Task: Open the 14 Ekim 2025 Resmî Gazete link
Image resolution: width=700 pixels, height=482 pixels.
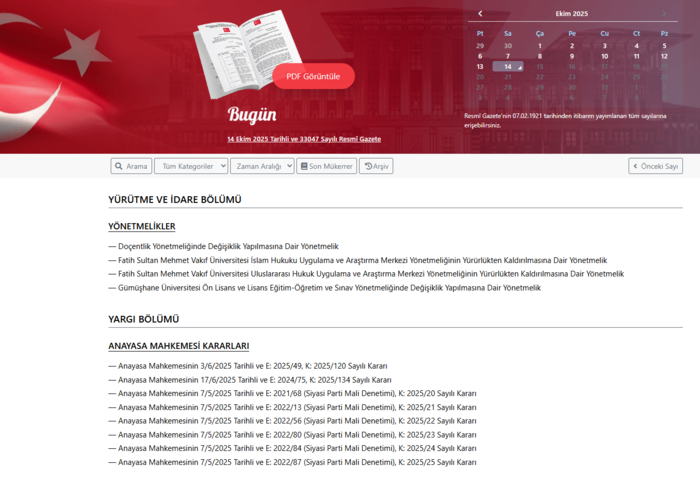Action: click(304, 139)
